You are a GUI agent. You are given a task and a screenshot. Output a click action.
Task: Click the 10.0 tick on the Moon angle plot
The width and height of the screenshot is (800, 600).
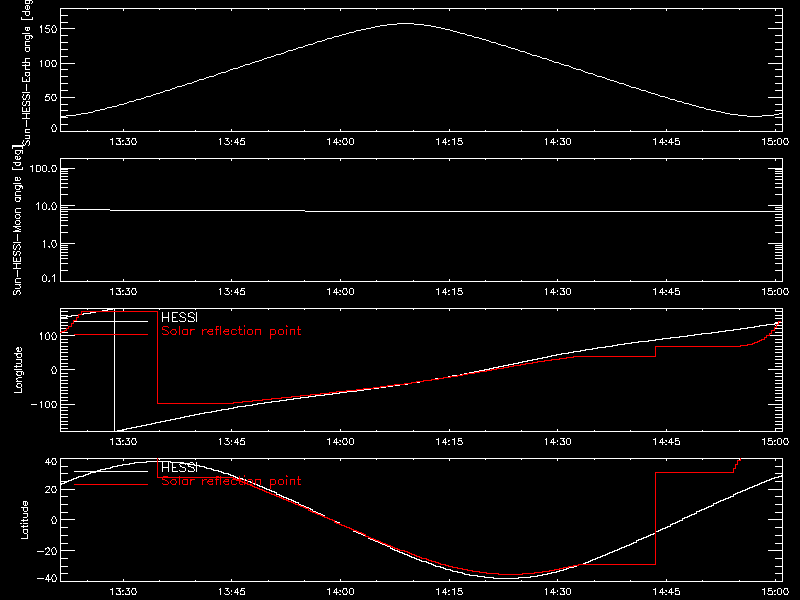point(46,206)
